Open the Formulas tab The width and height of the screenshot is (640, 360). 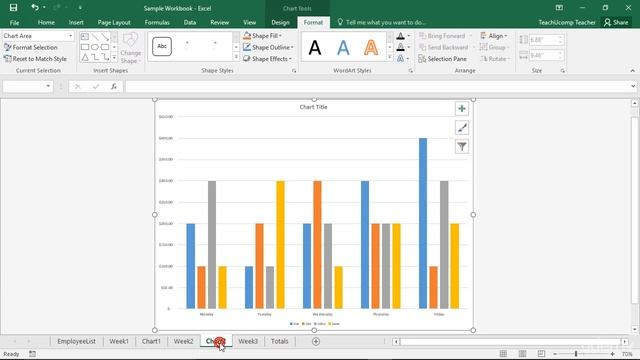(x=157, y=22)
